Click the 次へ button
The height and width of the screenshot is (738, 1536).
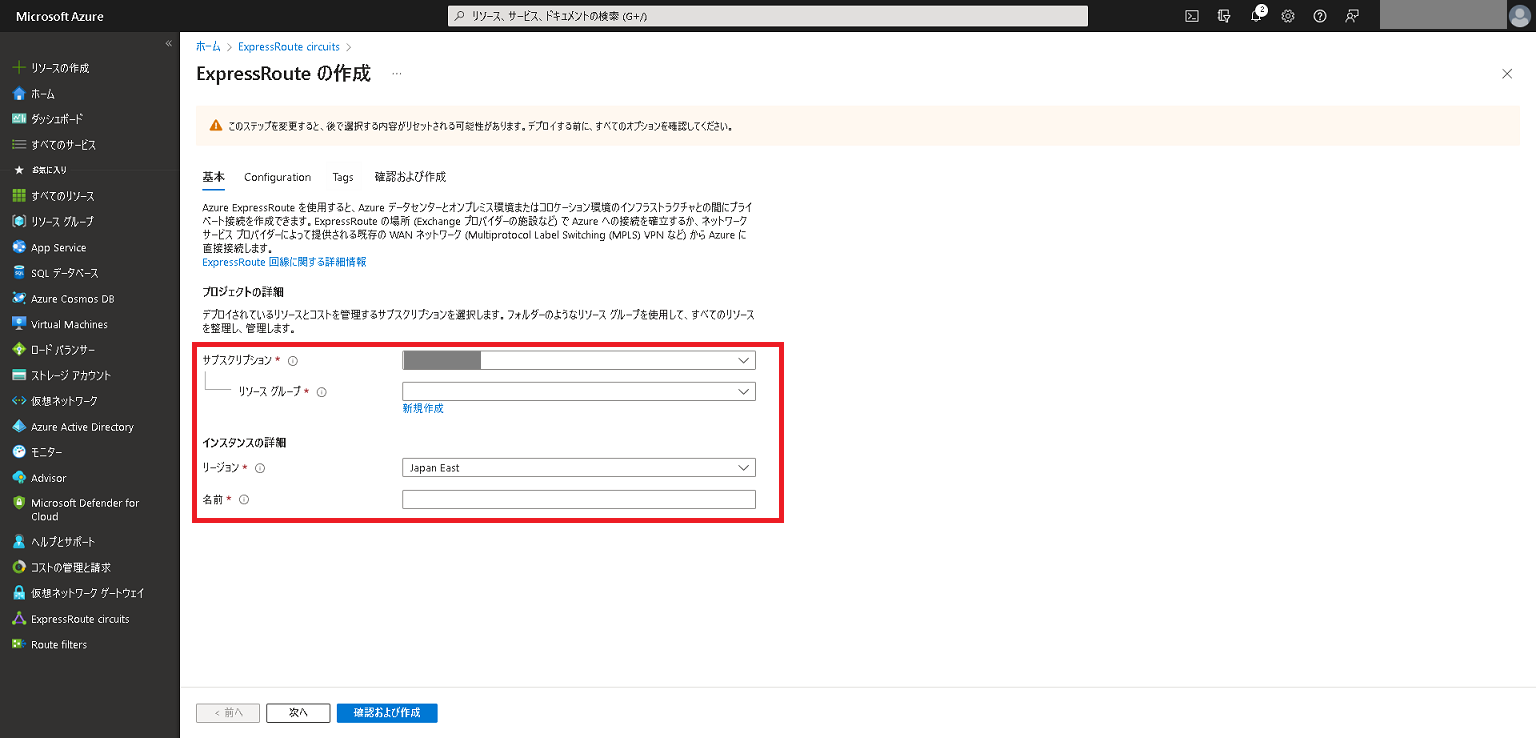[x=298, y=713]
